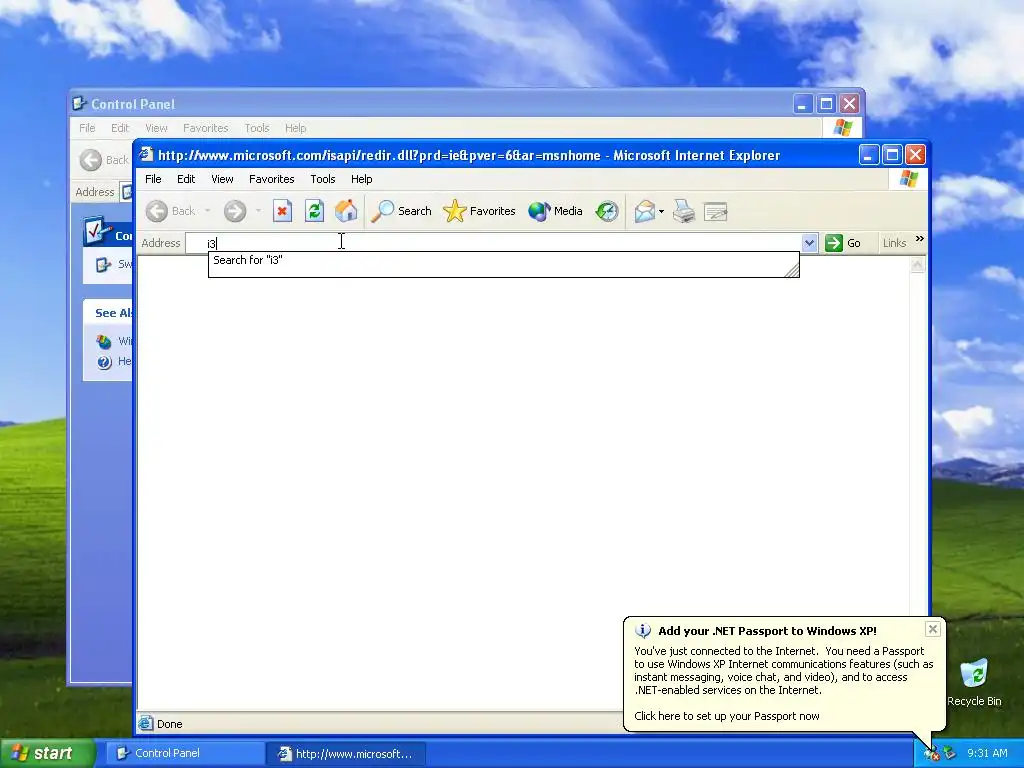This screenshot has width=1024, height=768.
Task: Open the Control Panel View menu
Action: (156, 128)
